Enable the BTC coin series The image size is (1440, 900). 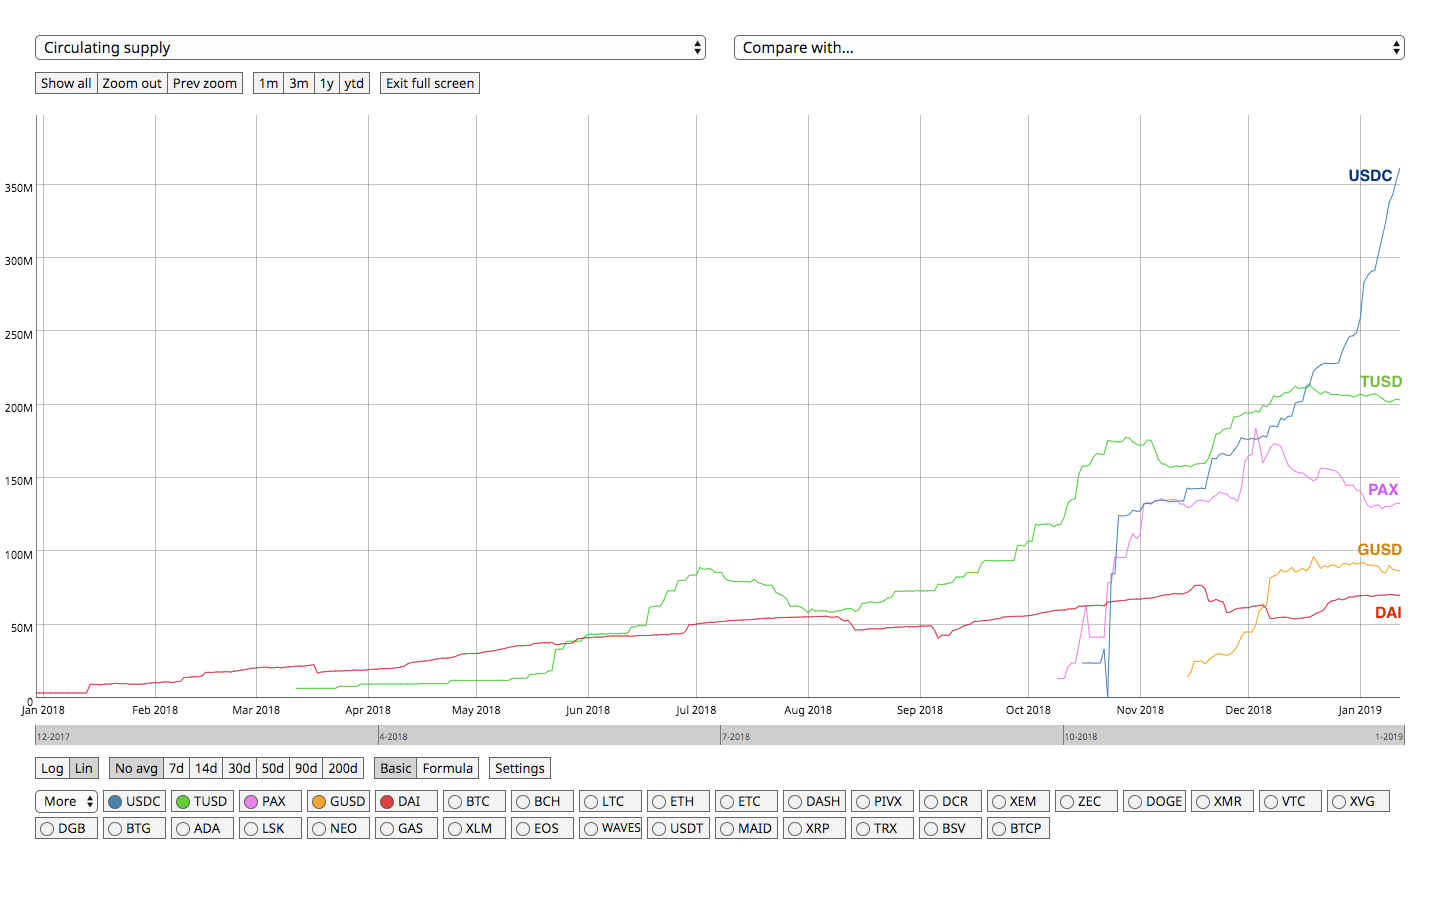(x=474, y=802)
